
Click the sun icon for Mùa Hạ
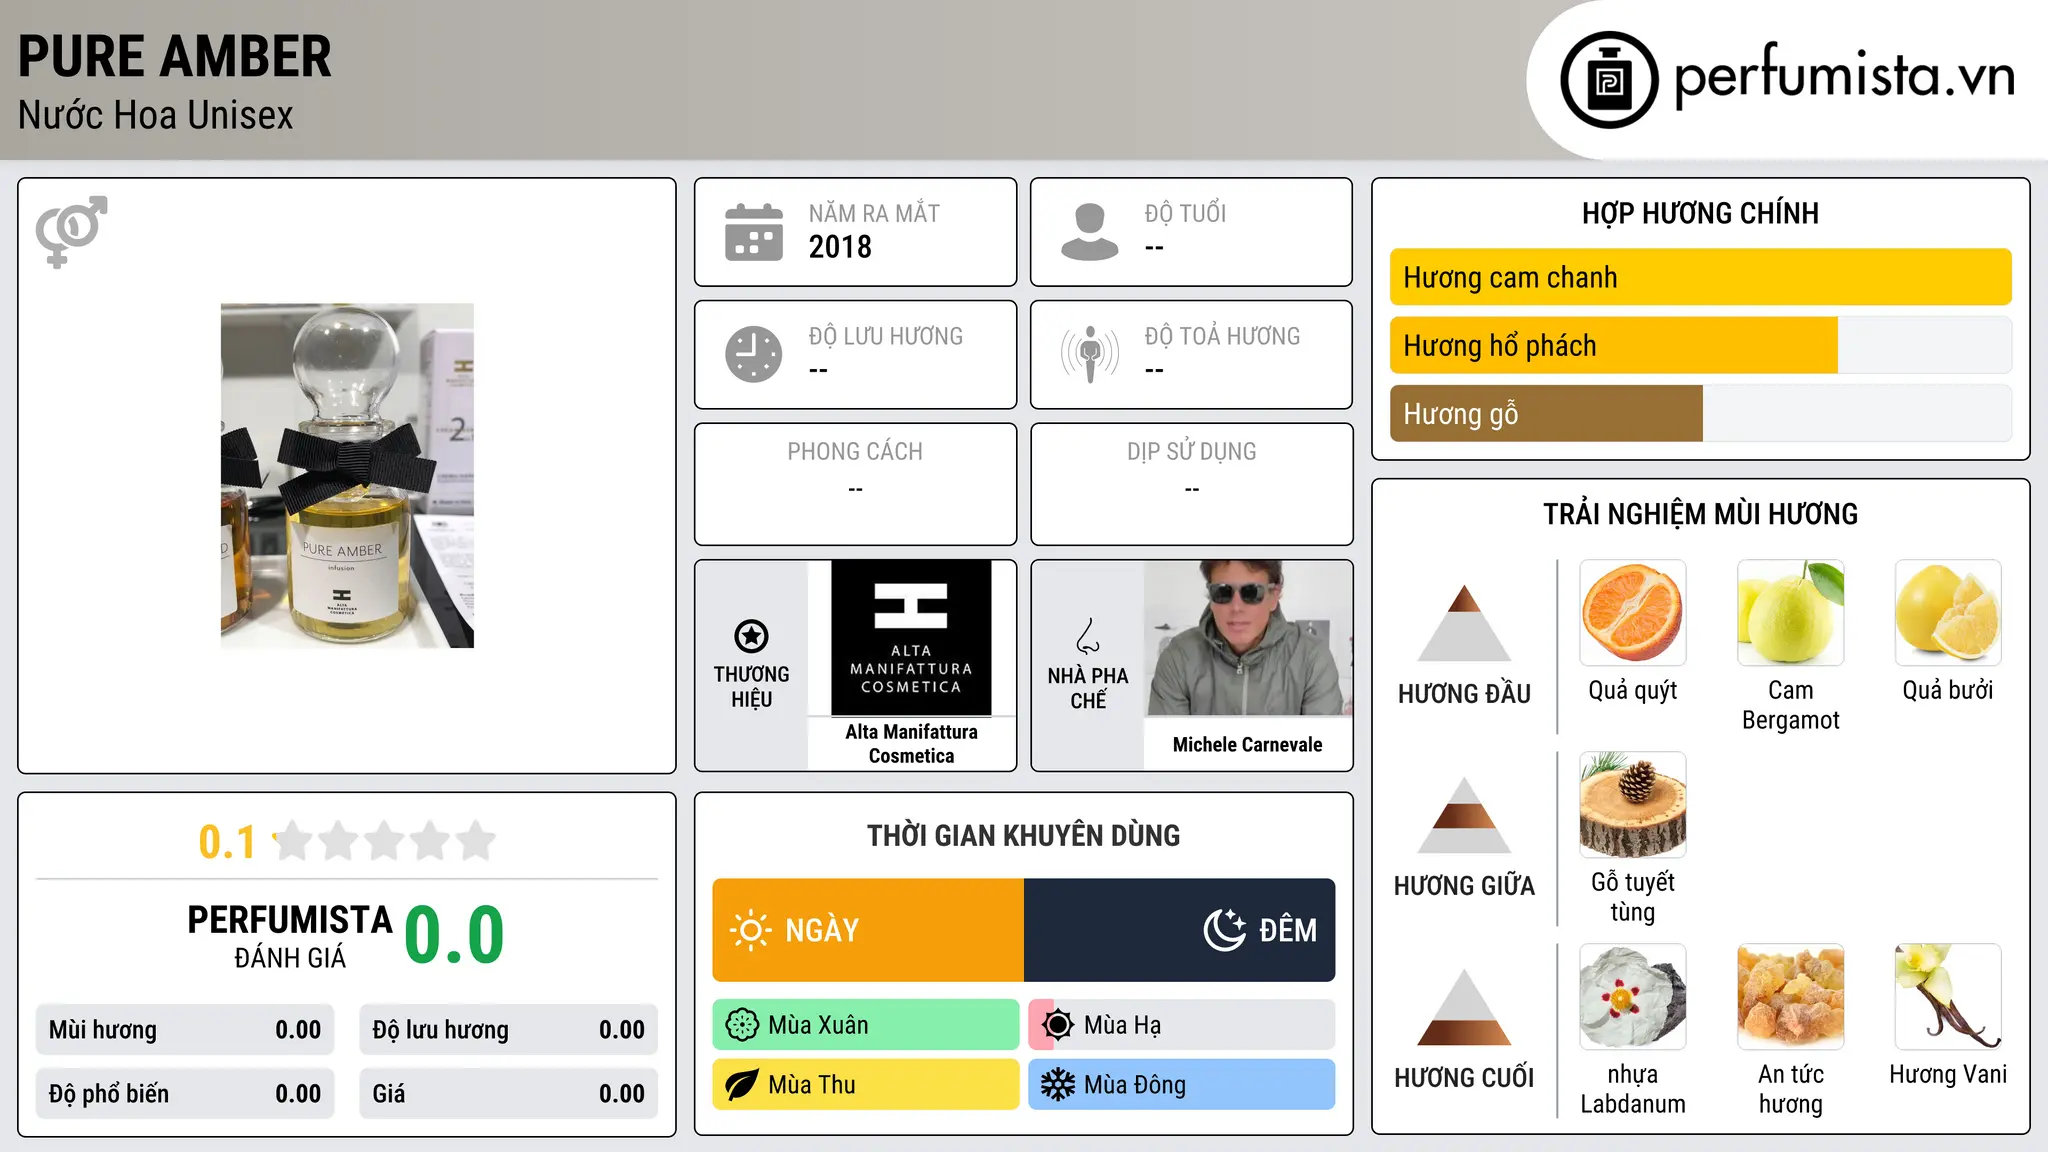coord(1058,1025)
